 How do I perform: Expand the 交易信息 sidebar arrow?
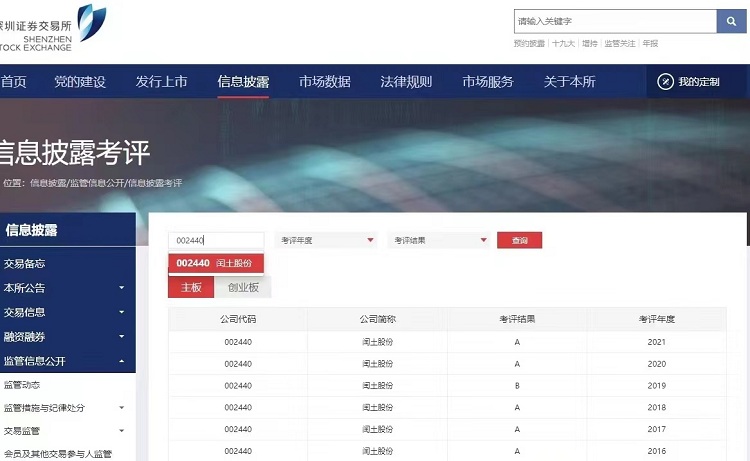[x=122, y=313]
